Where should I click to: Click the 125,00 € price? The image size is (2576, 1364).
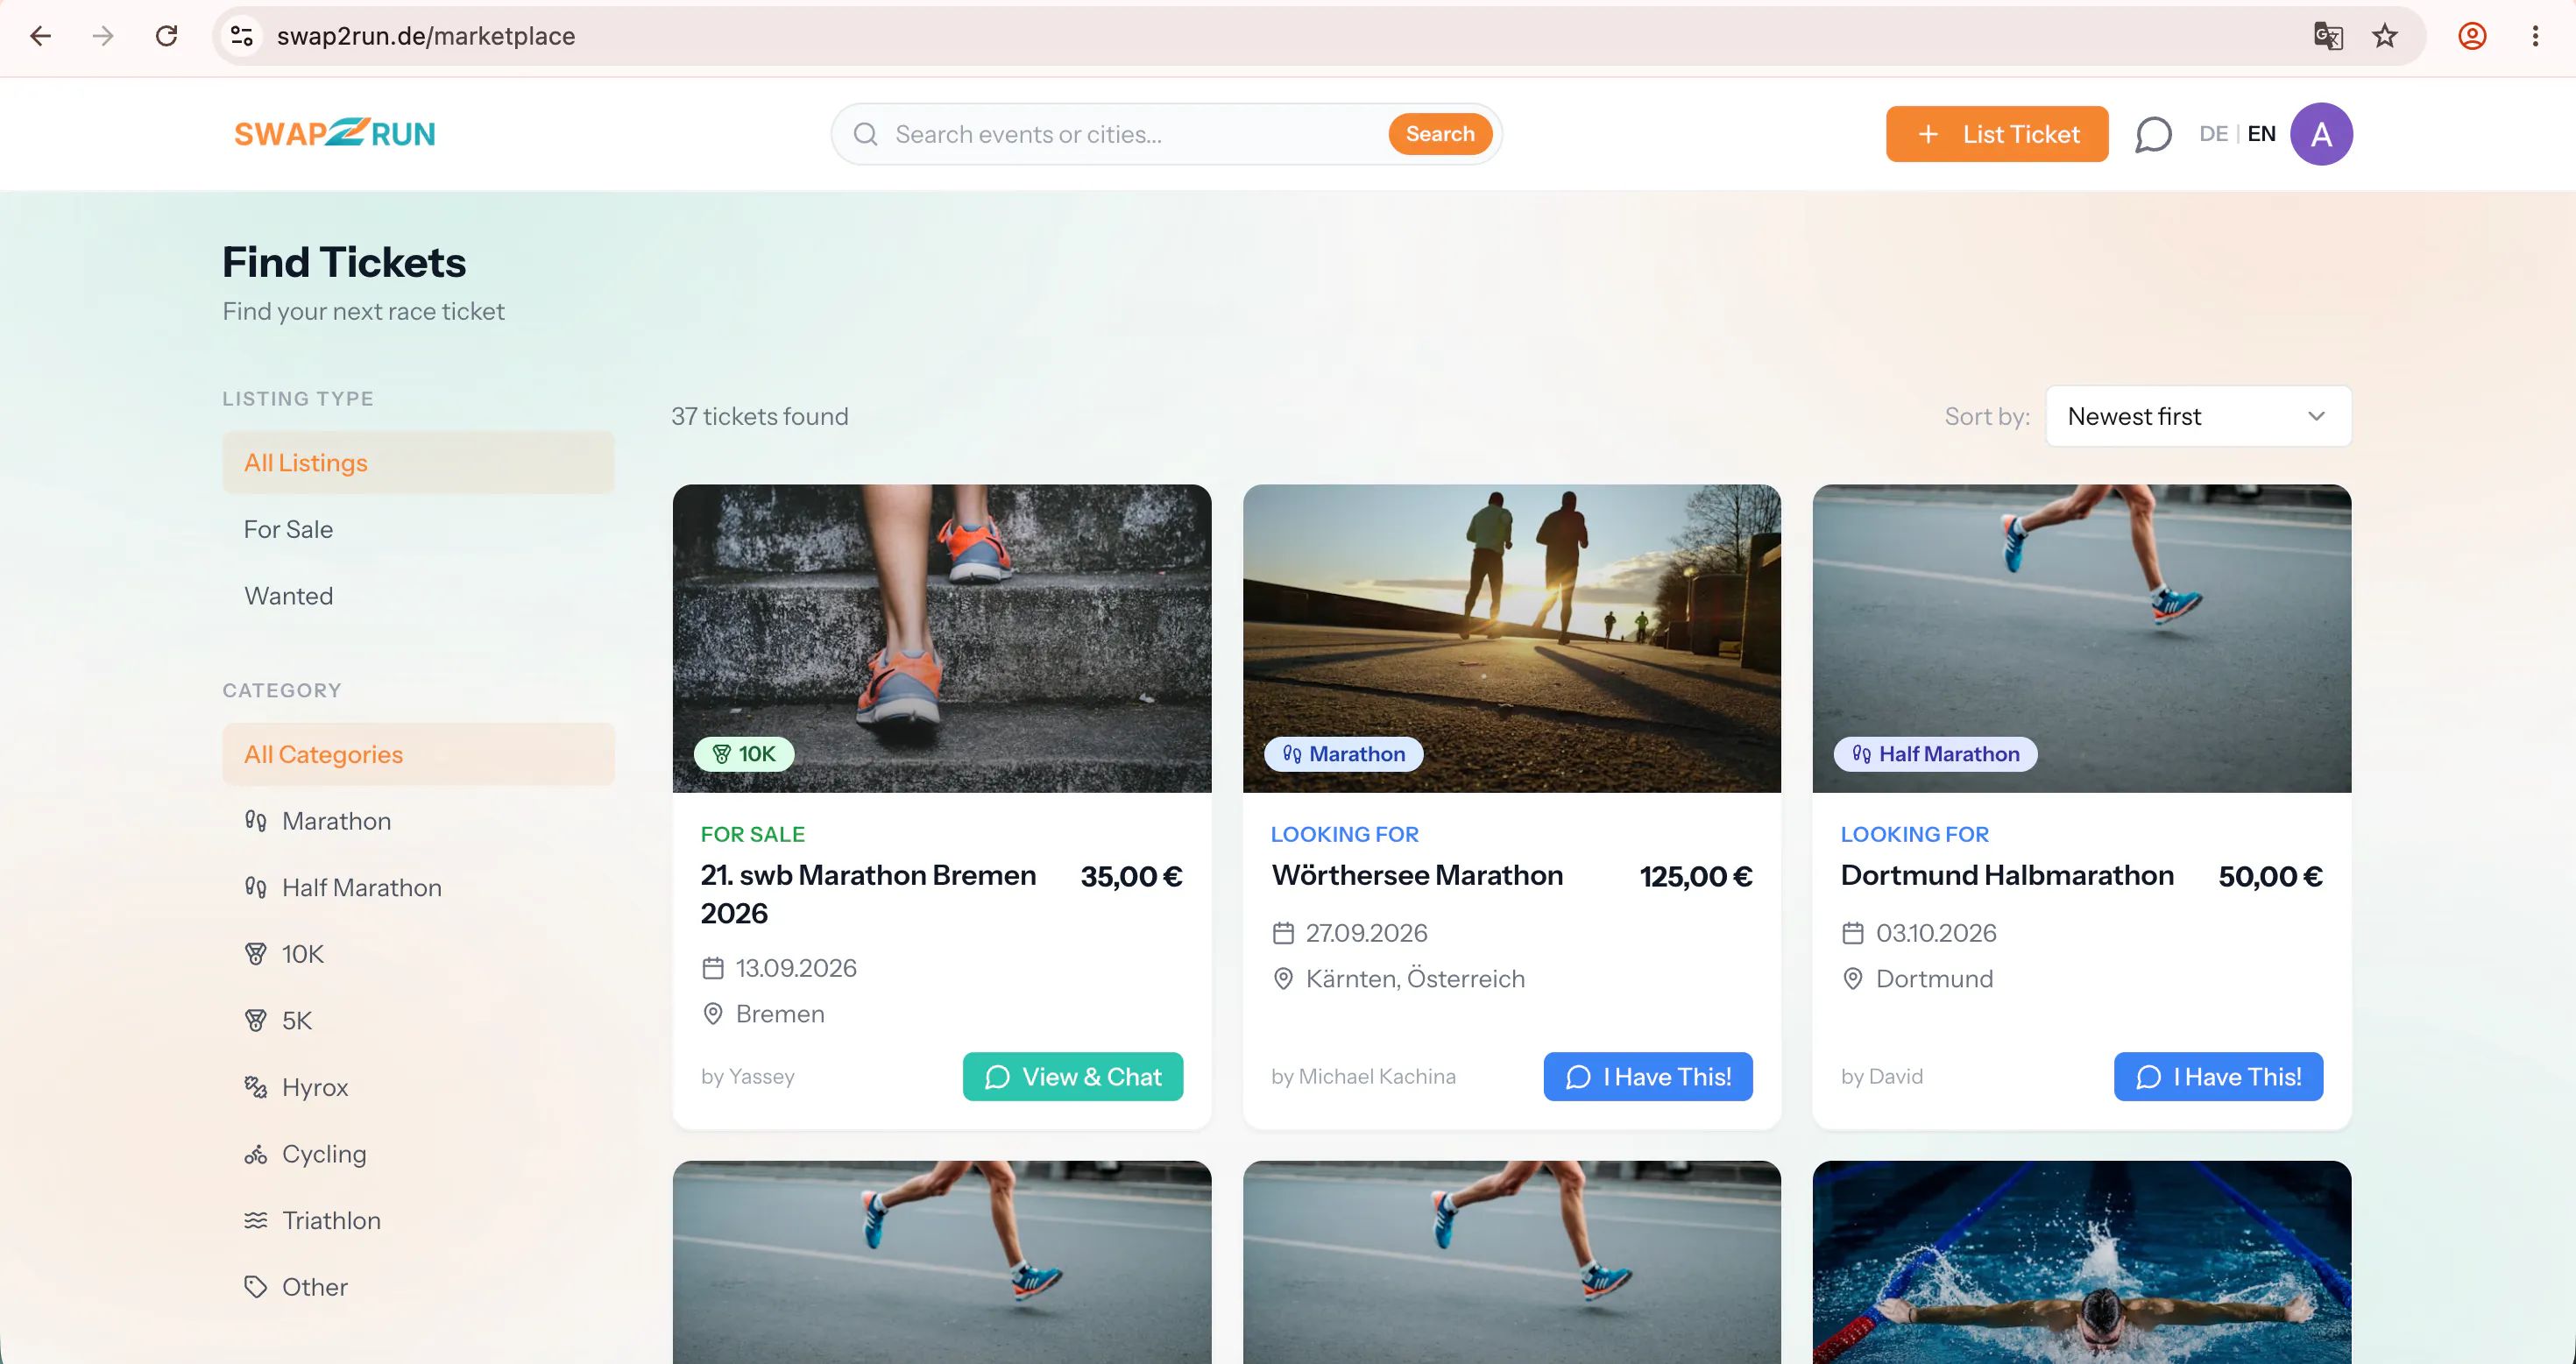pyautogui.click(x=1696, y=876)
